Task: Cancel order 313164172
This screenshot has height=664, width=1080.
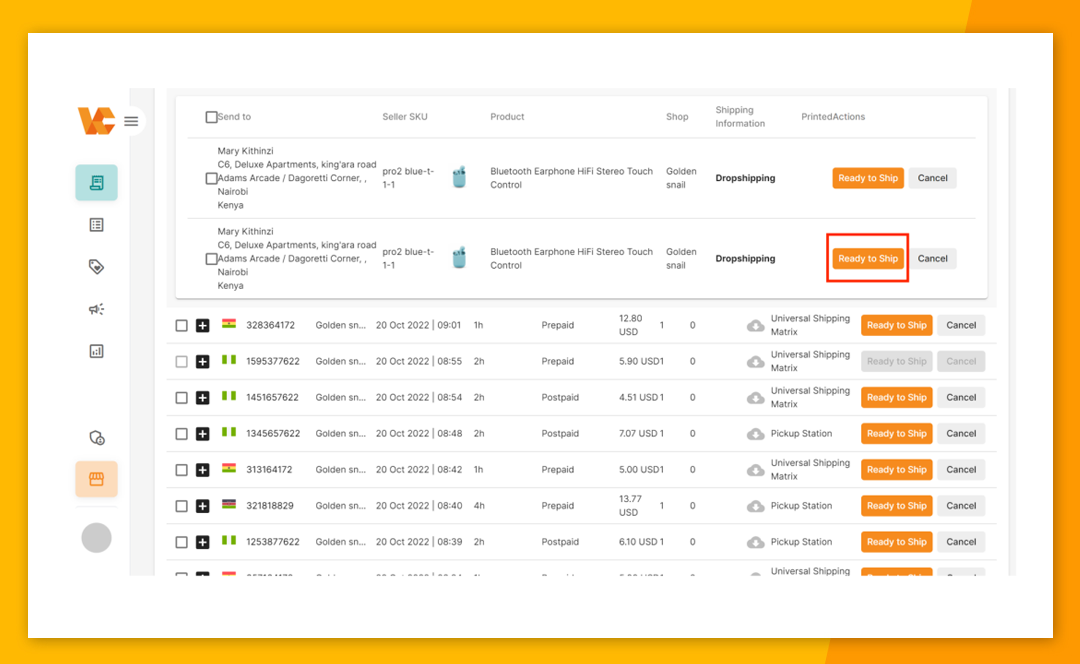Action: [961, 470]
